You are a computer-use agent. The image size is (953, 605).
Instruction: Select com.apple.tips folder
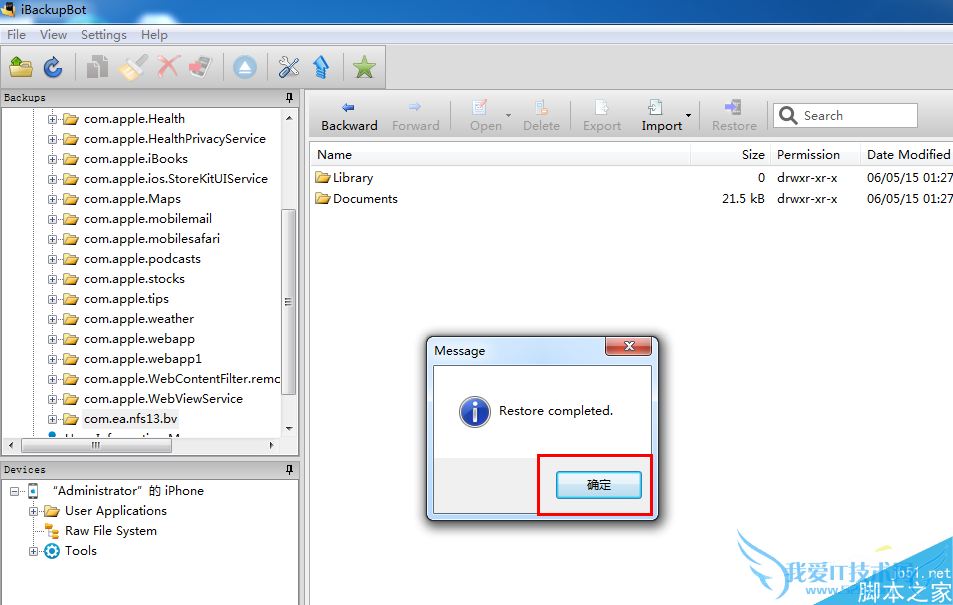point(126,299)
